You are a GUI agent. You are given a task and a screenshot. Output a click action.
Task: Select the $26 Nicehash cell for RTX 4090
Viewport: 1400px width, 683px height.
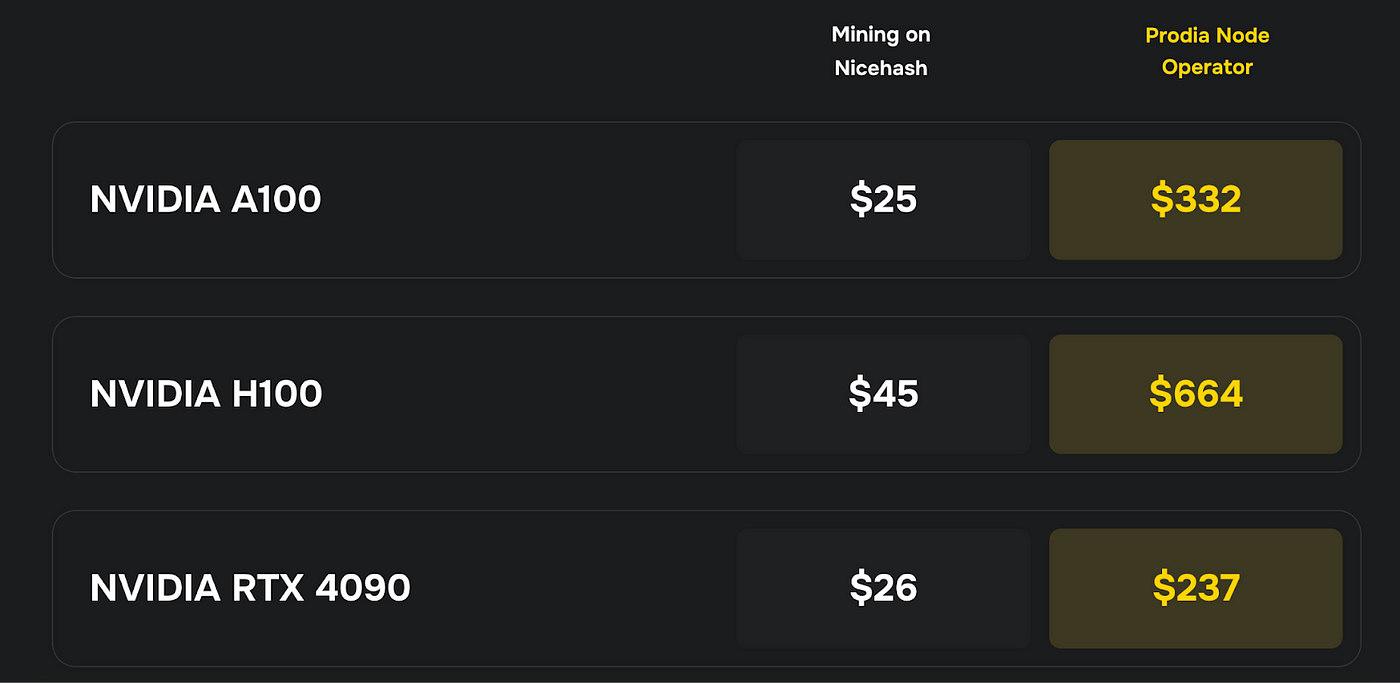[883, 588]
